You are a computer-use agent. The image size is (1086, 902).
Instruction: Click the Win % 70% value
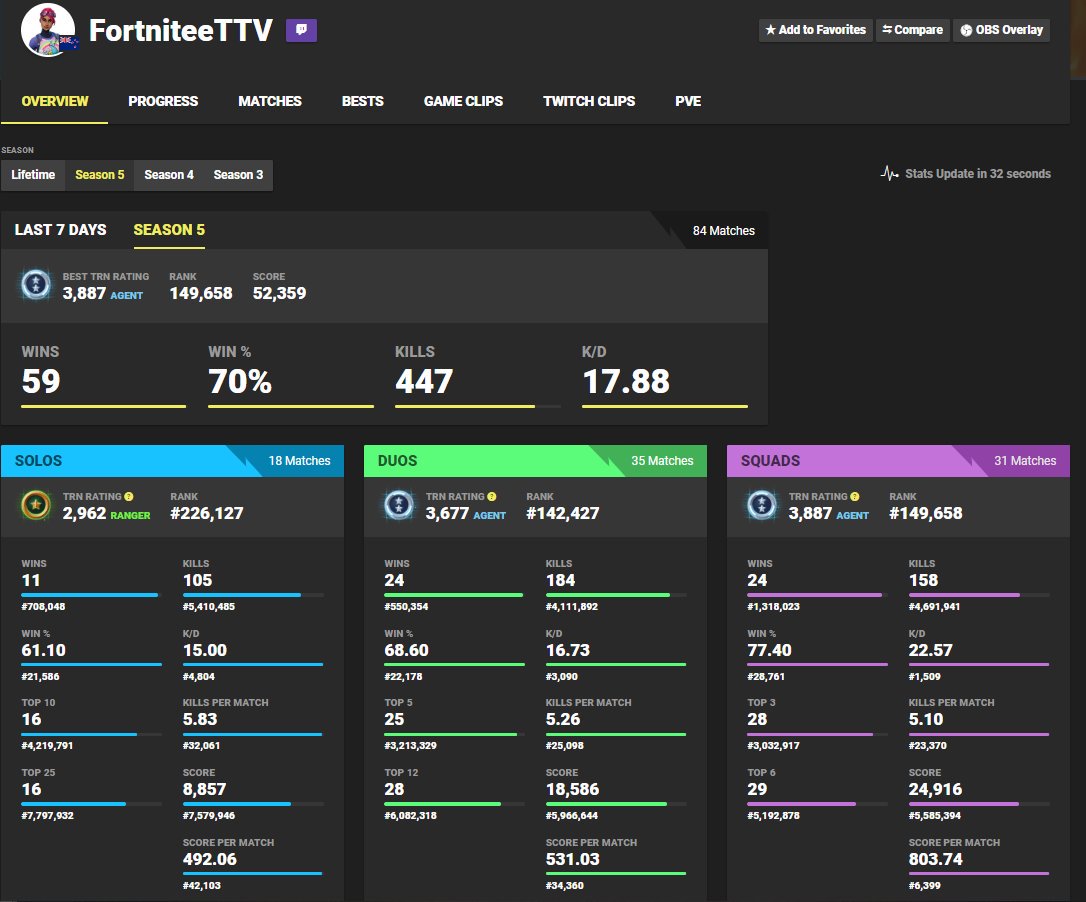240,382
